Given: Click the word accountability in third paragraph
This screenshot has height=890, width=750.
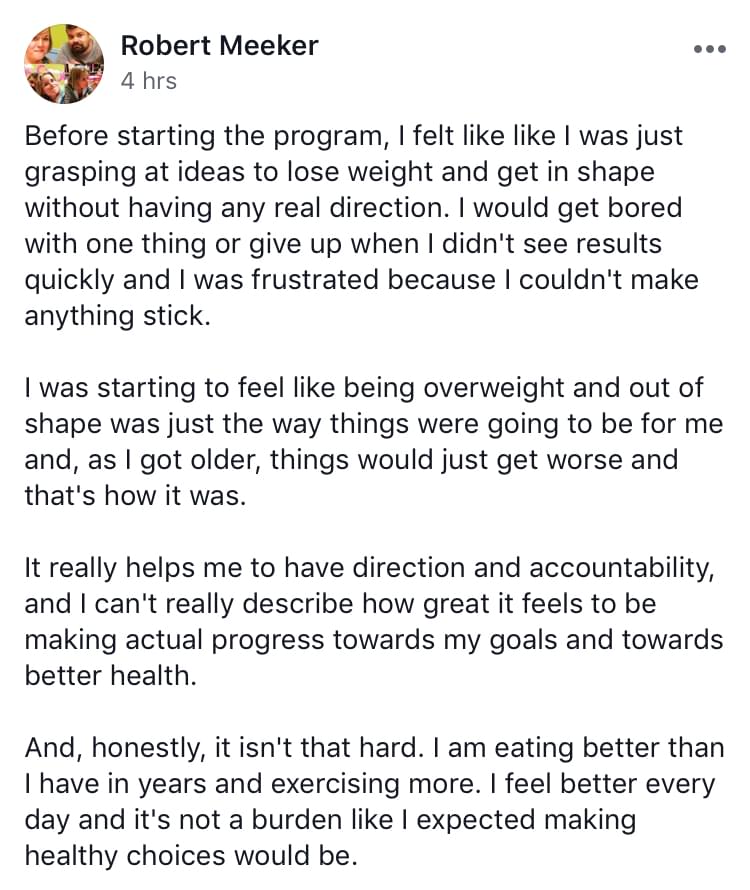Looking at the screenshot, I should point(621,568).
